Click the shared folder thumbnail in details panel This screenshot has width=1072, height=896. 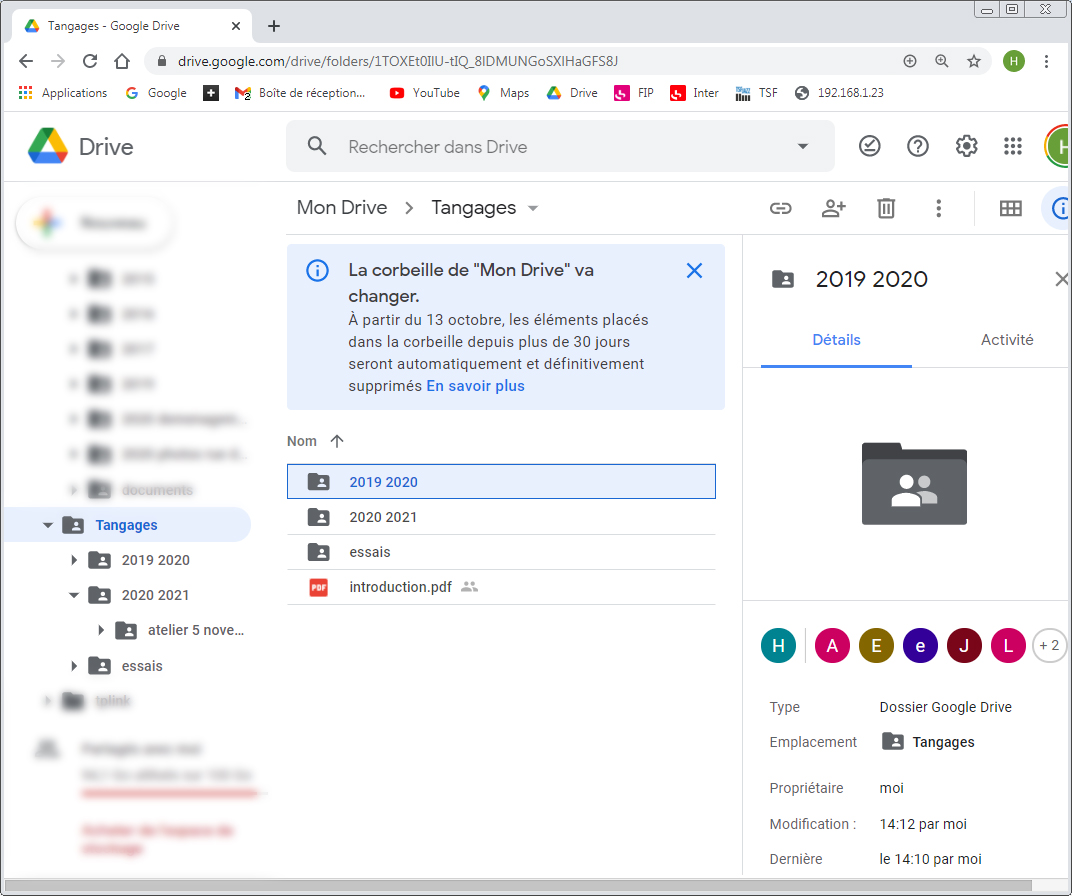(x=914, y=484)
